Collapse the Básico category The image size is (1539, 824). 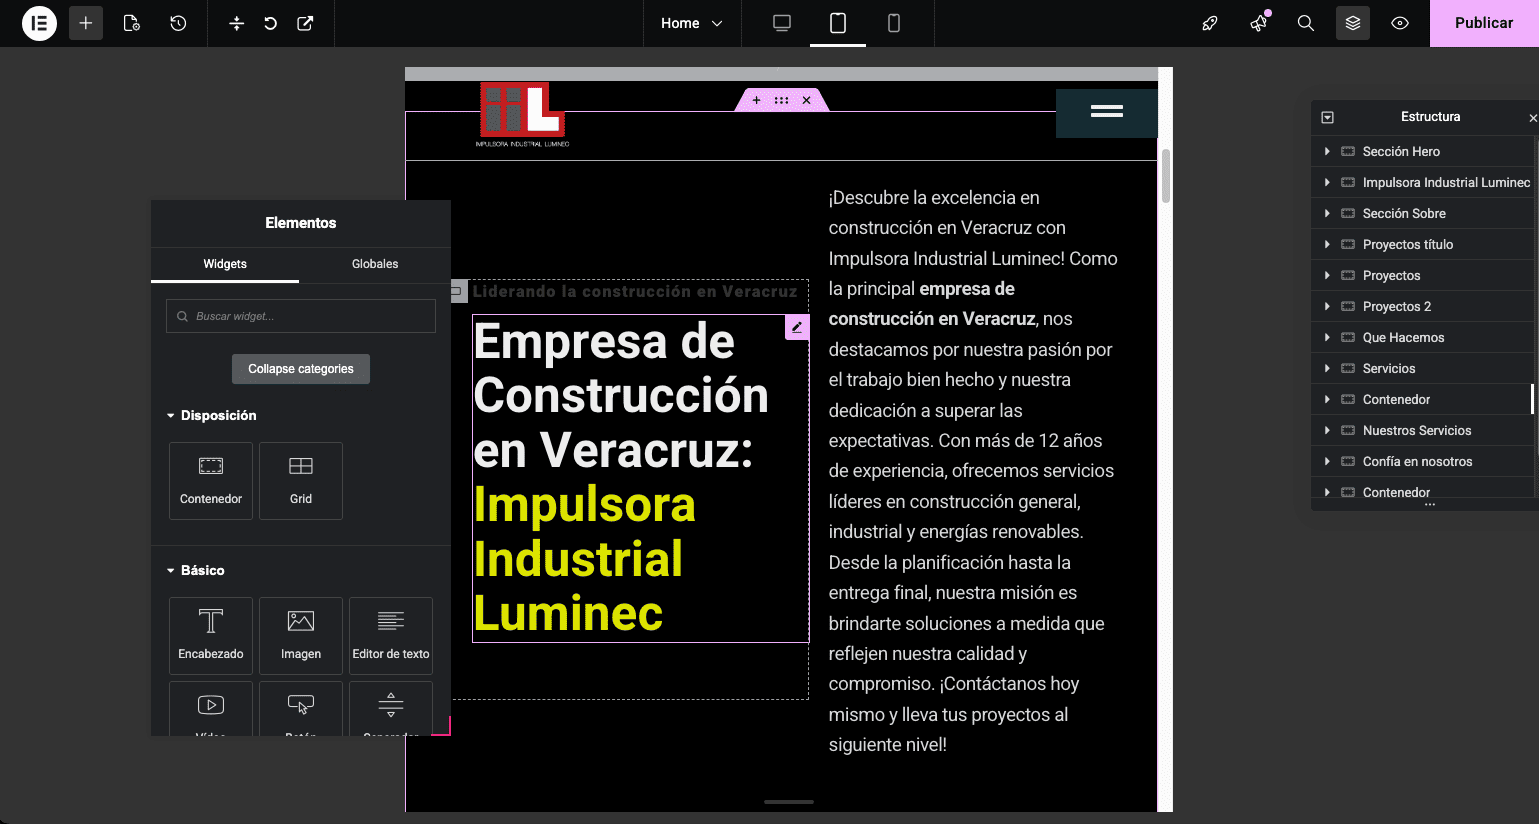tap(196, 570)
